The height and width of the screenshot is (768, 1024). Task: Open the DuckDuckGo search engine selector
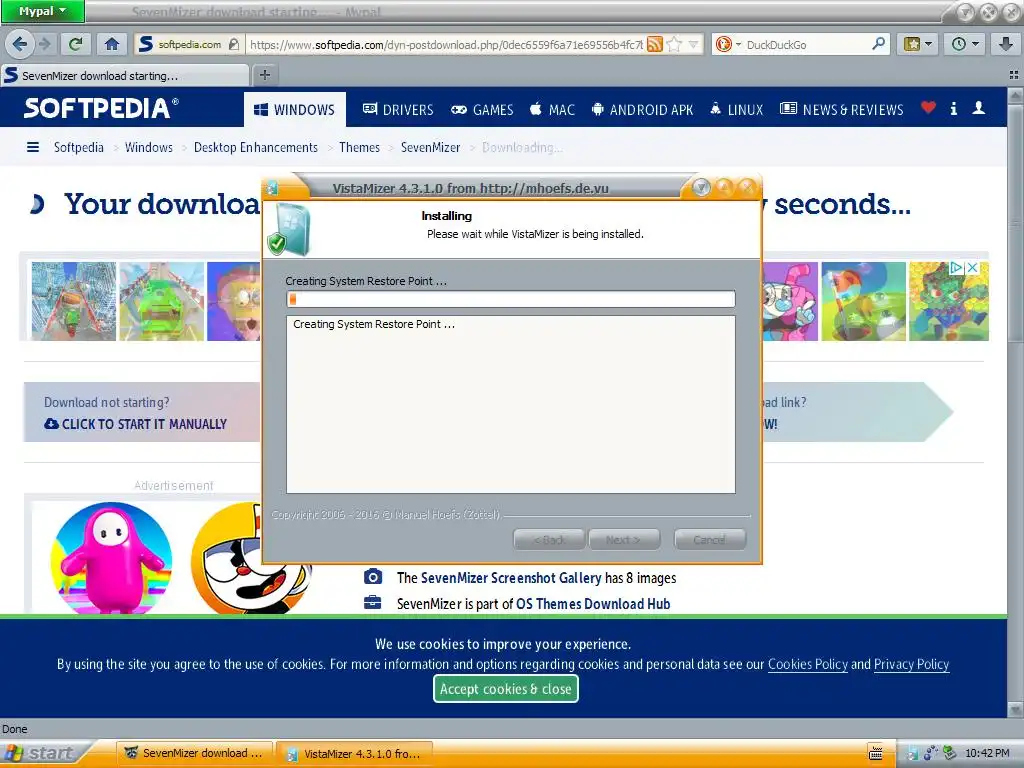tap(728, 44)
